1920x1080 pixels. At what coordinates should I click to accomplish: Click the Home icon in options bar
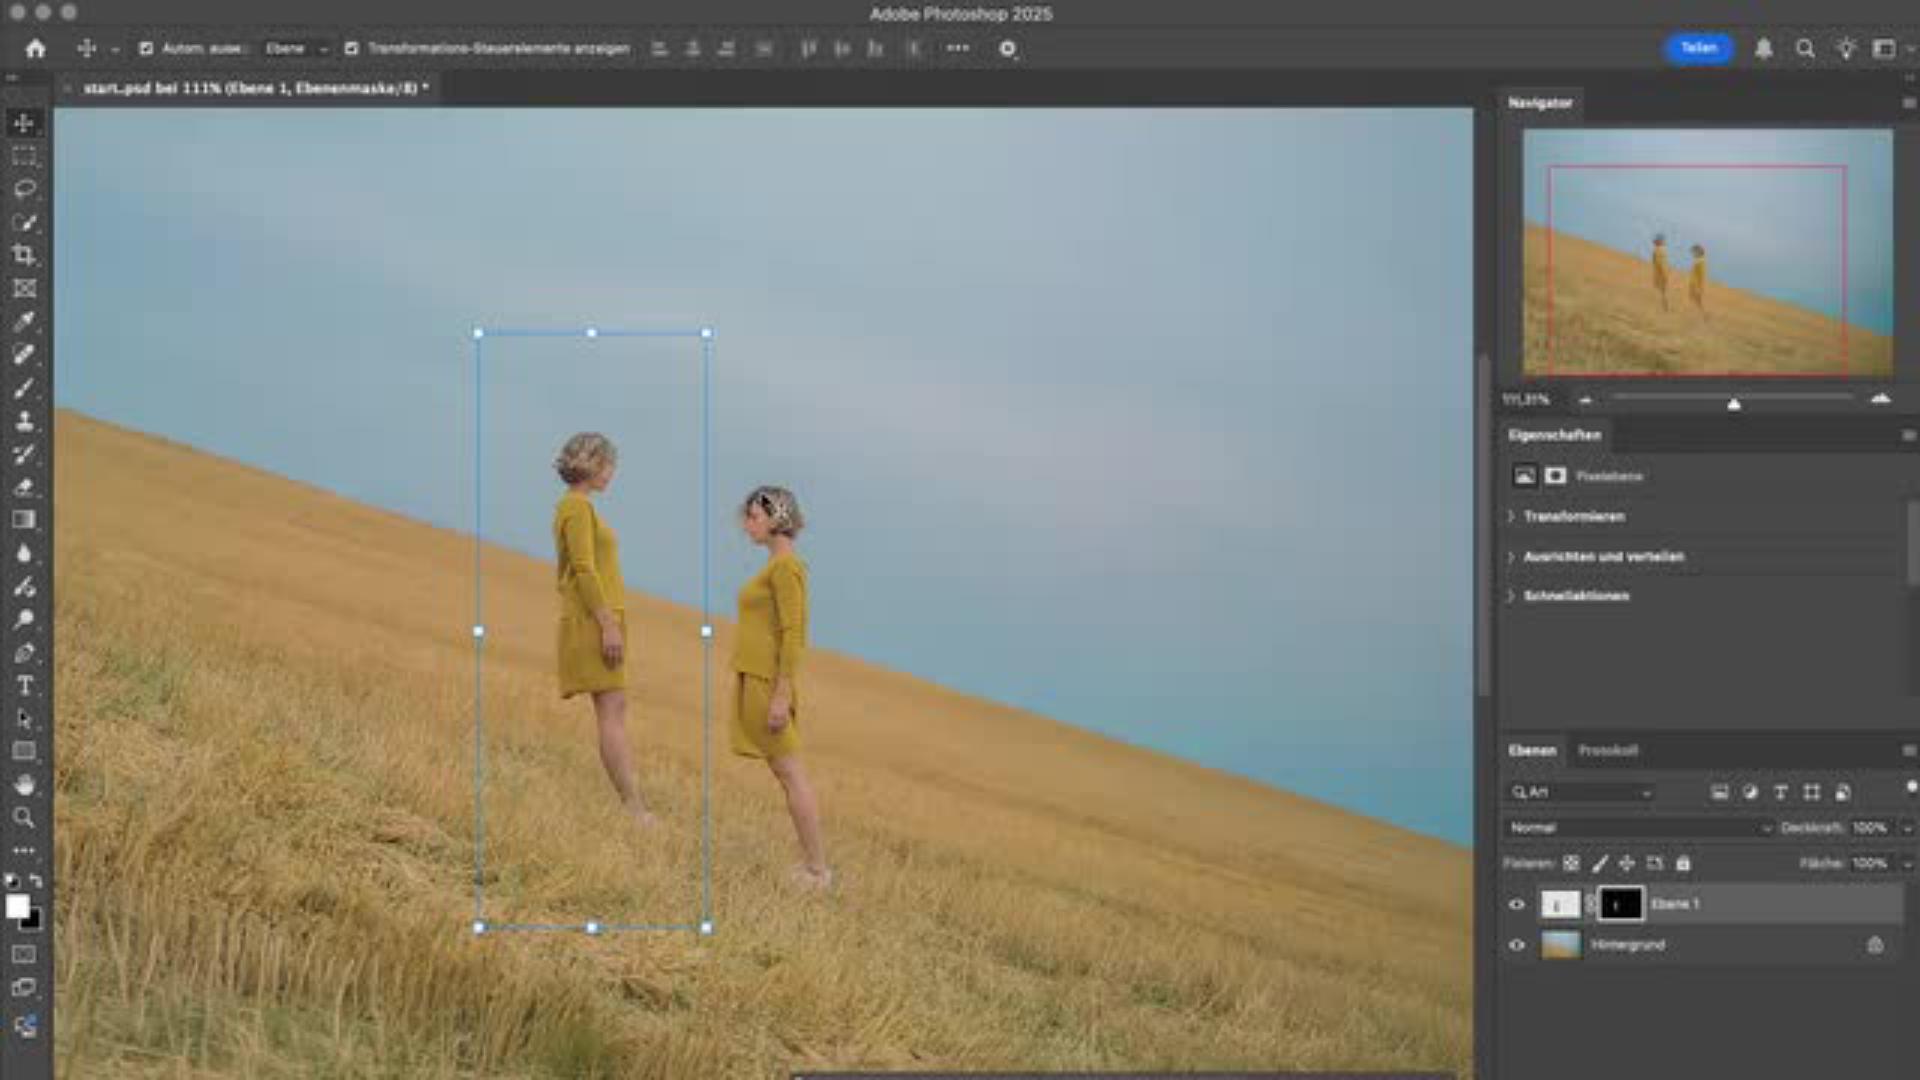[36, 48]
